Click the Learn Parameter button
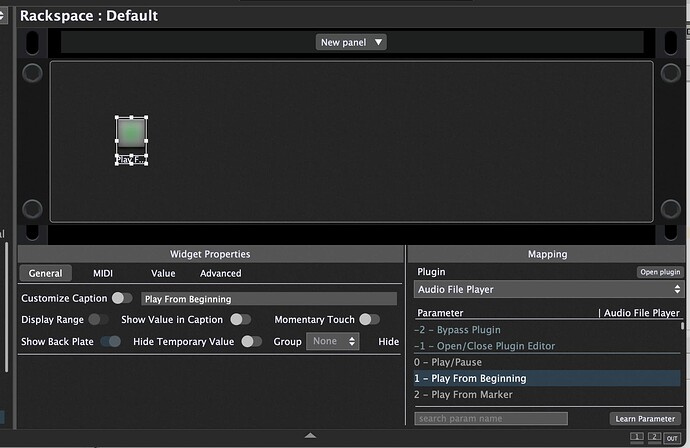This screenshot has width=690, height=448. pos(645,419)
